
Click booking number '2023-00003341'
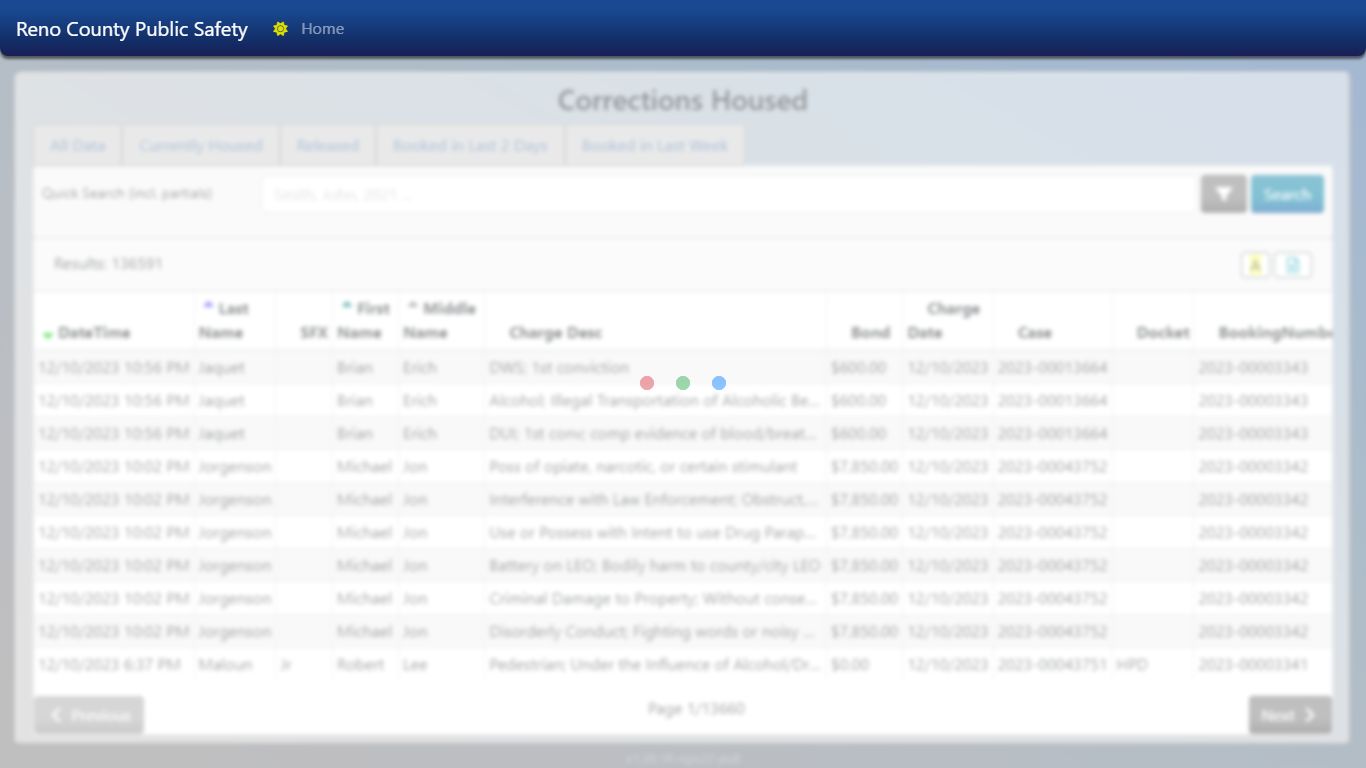click(x=1264, y=665)
